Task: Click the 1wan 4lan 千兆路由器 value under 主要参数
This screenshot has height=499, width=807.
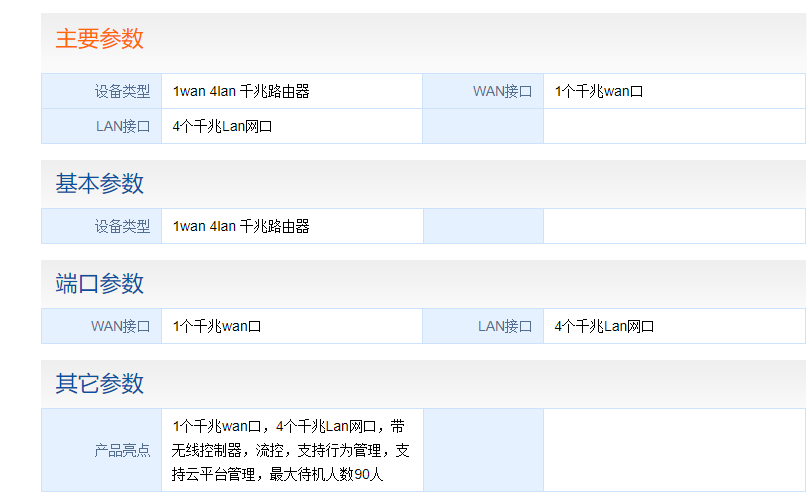Action: [x=241, y=92]
